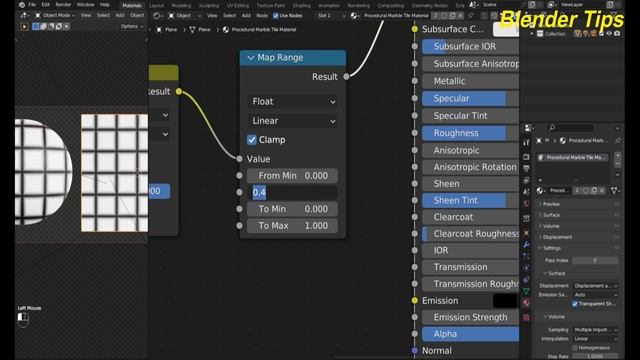The image size is (640, 360).
Task: Click the Value input socket of Map Range
Action: point(239,159)
